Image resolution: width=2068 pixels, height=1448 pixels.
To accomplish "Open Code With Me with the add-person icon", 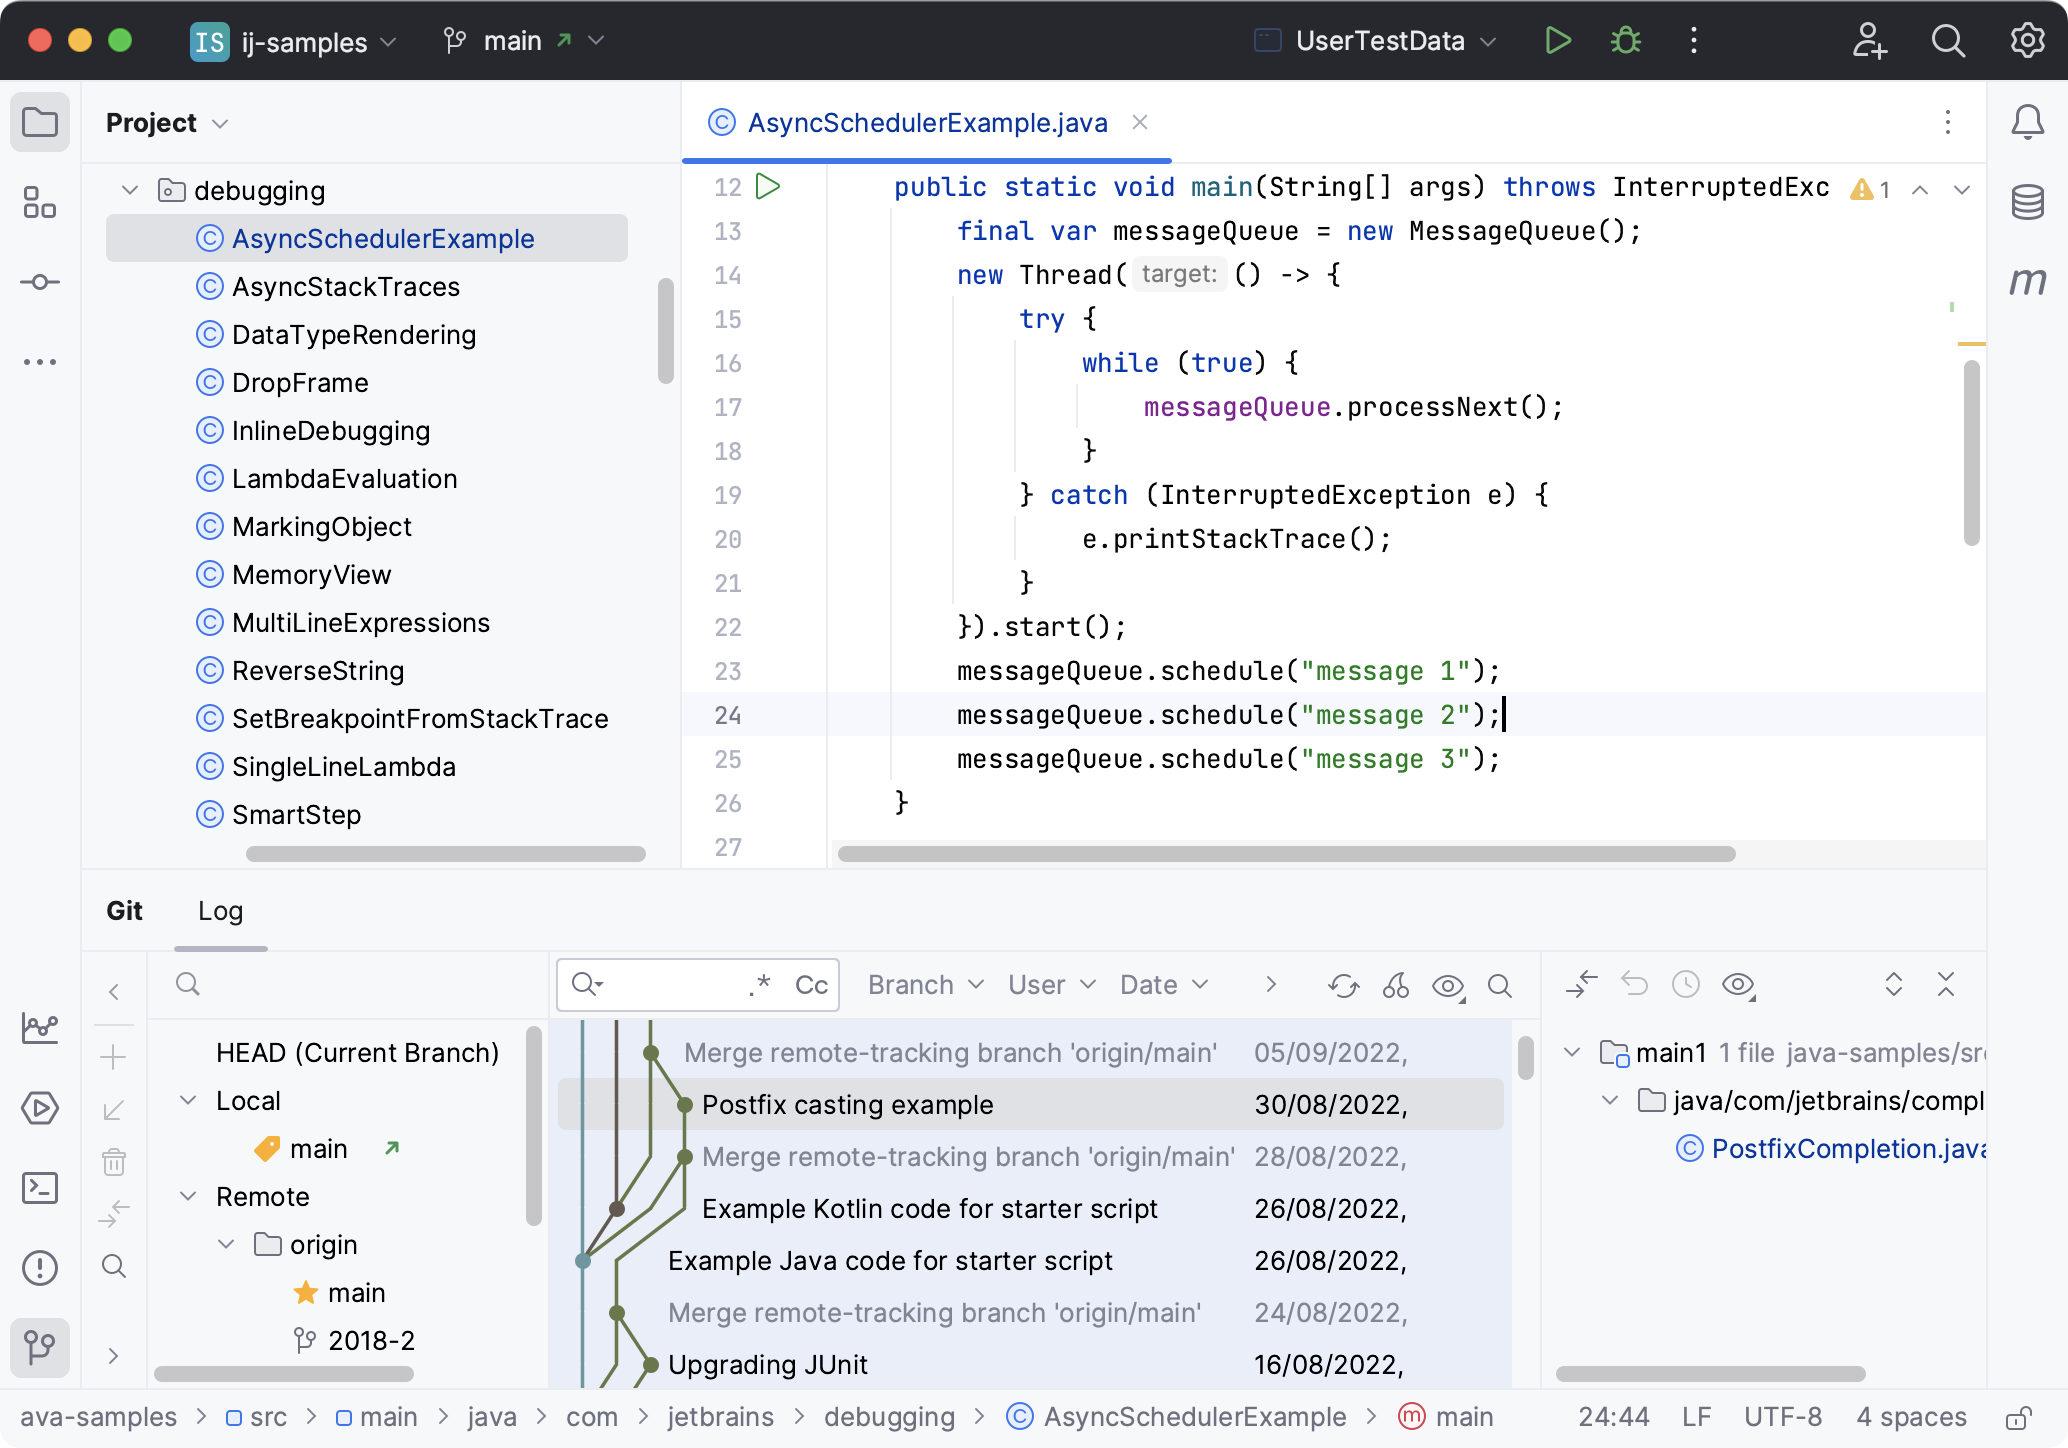I will point(1869,42).
